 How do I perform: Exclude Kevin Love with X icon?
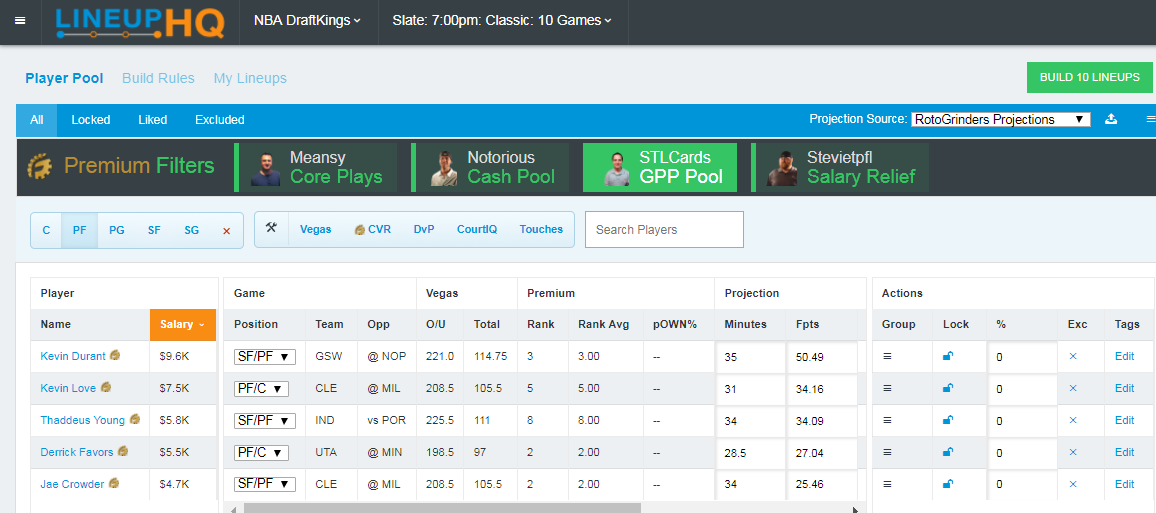click(1073, 388)
